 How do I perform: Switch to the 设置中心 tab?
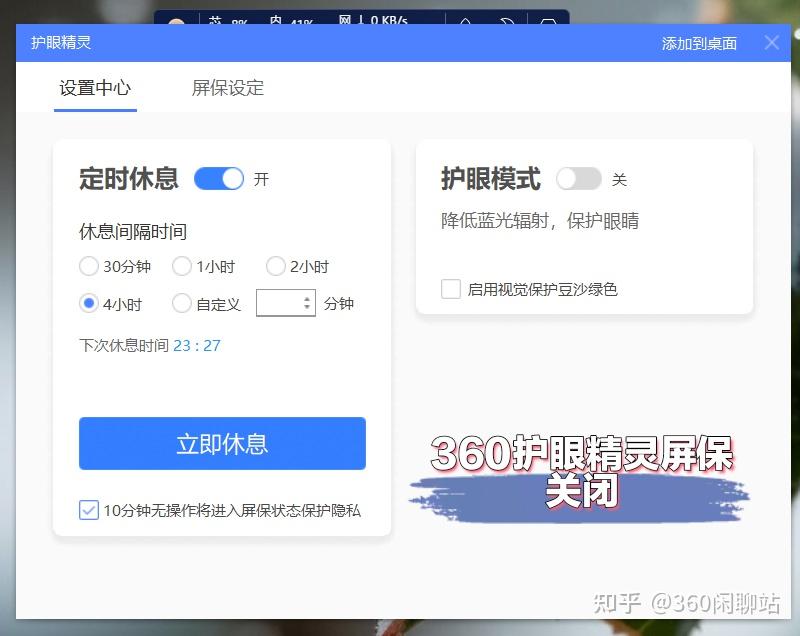(95, 88)
